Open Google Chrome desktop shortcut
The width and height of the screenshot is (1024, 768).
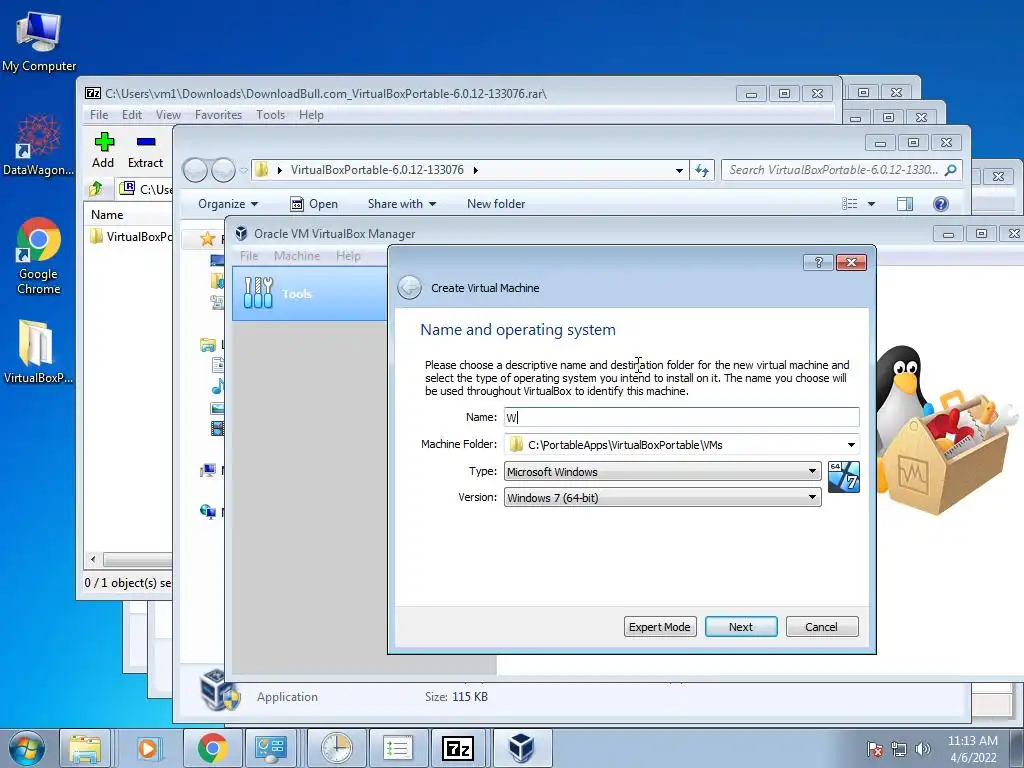[39, 255]
